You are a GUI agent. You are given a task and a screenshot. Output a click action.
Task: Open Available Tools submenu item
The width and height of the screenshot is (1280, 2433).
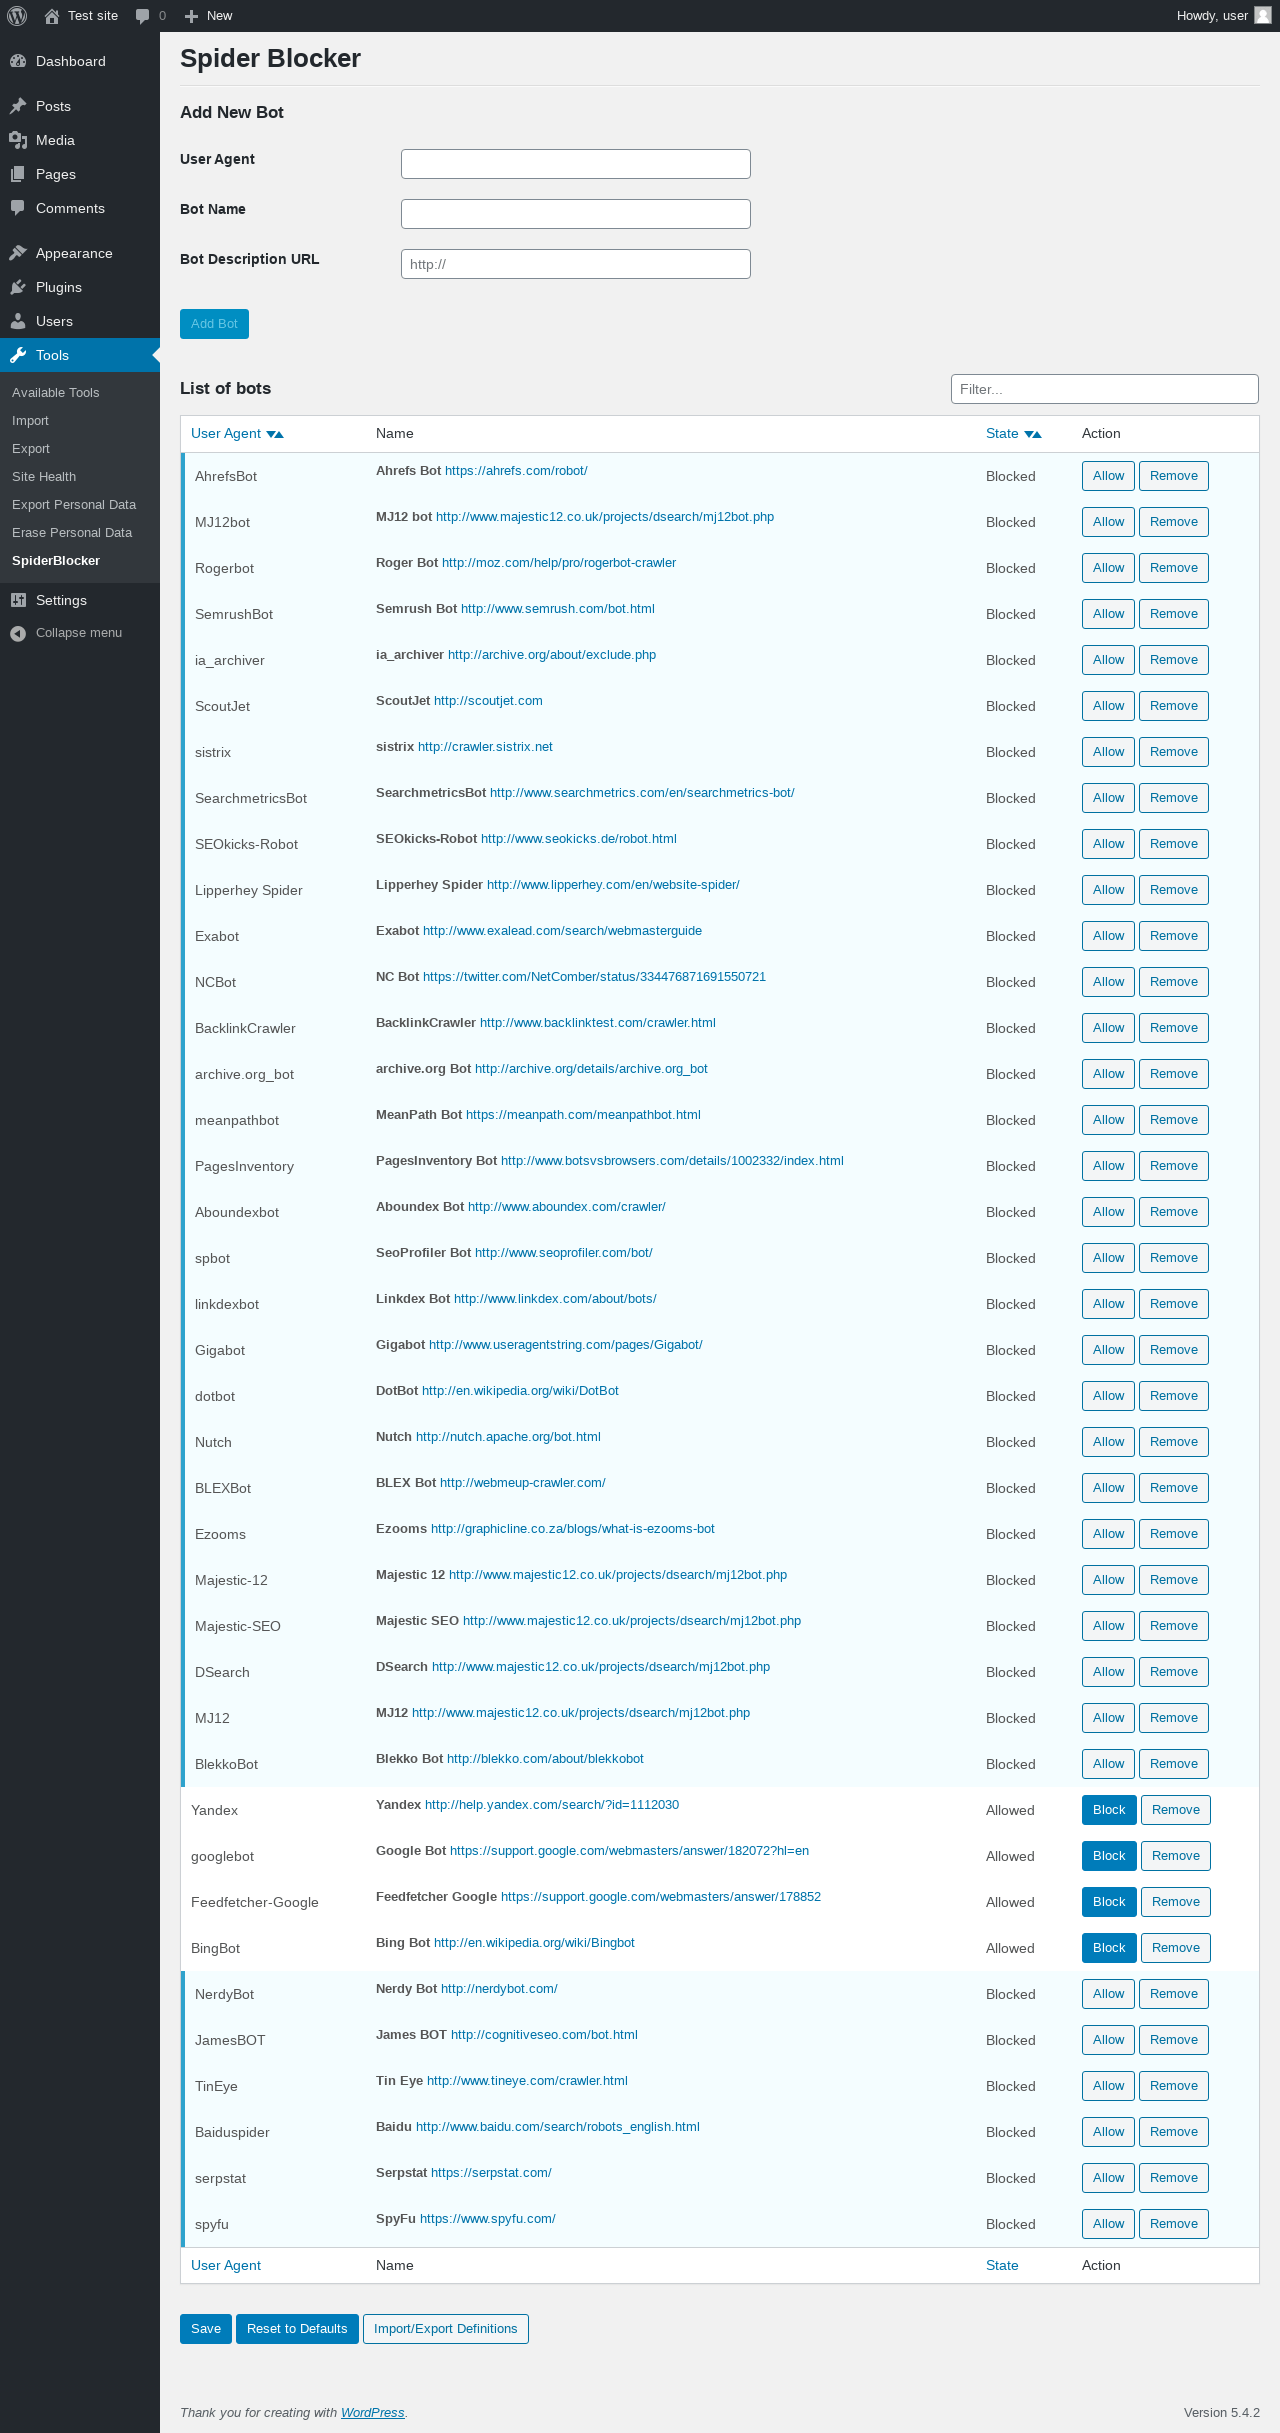[x=56, y=393]
